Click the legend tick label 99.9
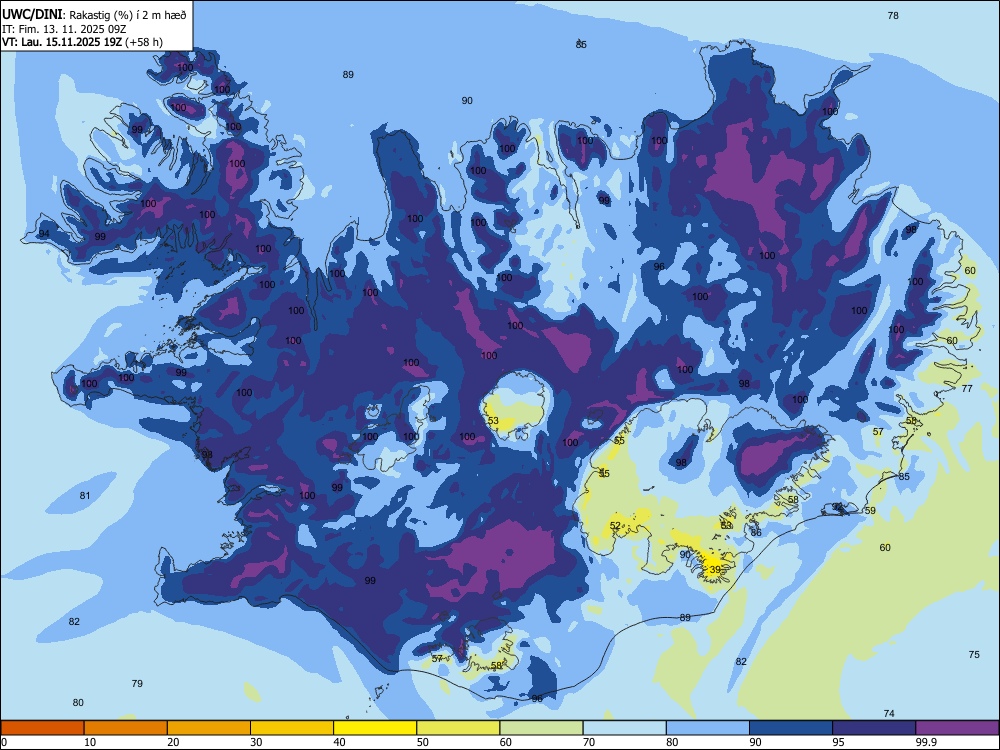The image size is (1000, 750). [926, 742]
